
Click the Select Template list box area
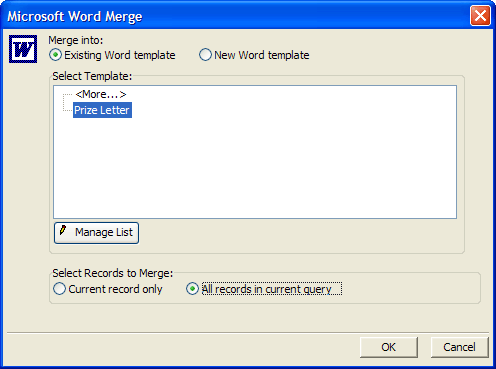pyautogui.click(x=255, y=152)
